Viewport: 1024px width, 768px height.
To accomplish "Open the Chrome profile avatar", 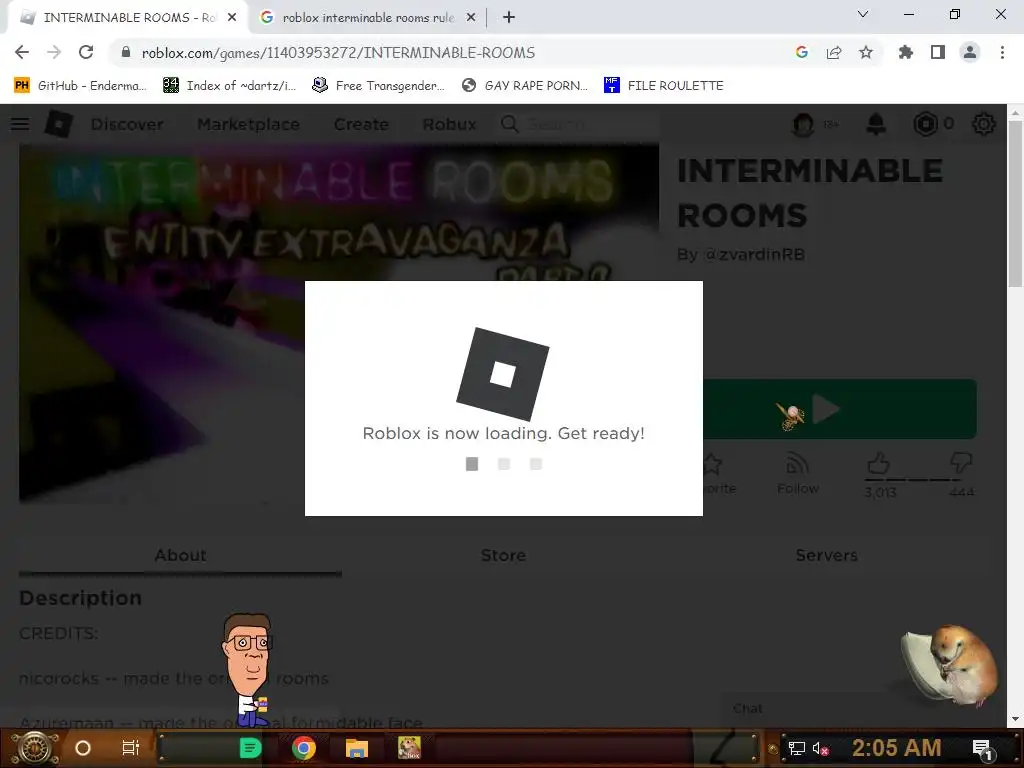I will click(970, 52).
